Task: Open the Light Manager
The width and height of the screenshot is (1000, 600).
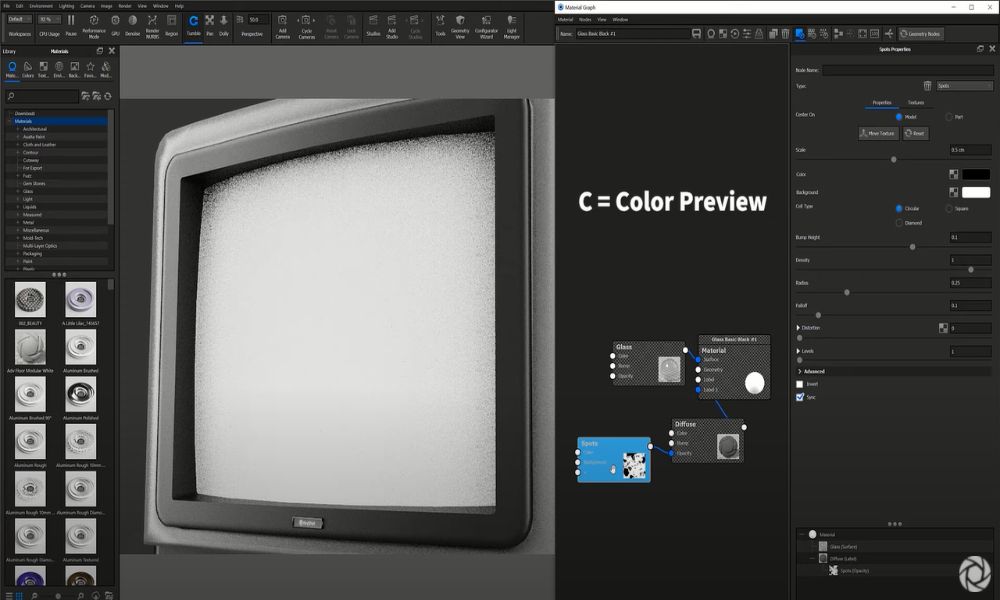Action: [x=511, y=24]
